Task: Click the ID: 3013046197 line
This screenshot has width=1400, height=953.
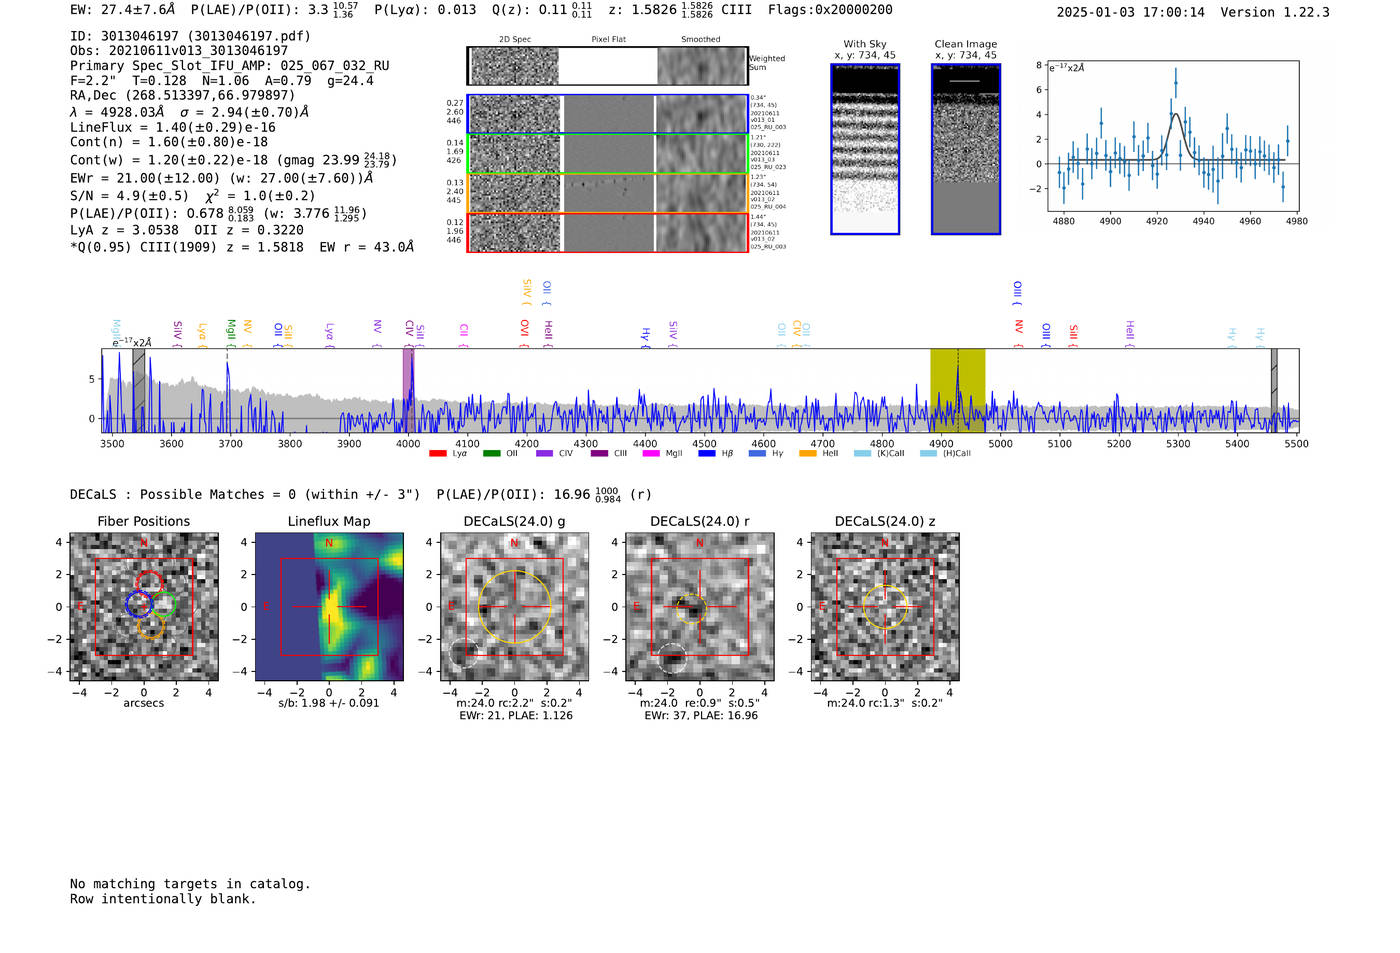Action: [190, 36]
